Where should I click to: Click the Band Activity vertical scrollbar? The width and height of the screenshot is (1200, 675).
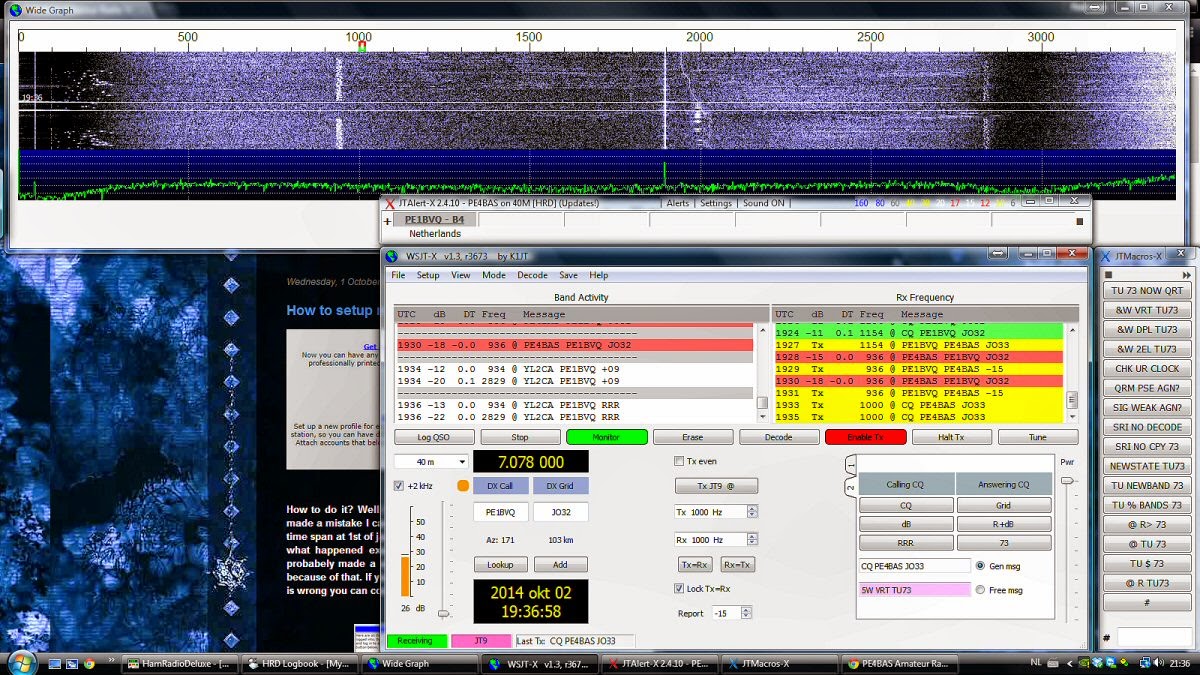[x=762, y=372]
